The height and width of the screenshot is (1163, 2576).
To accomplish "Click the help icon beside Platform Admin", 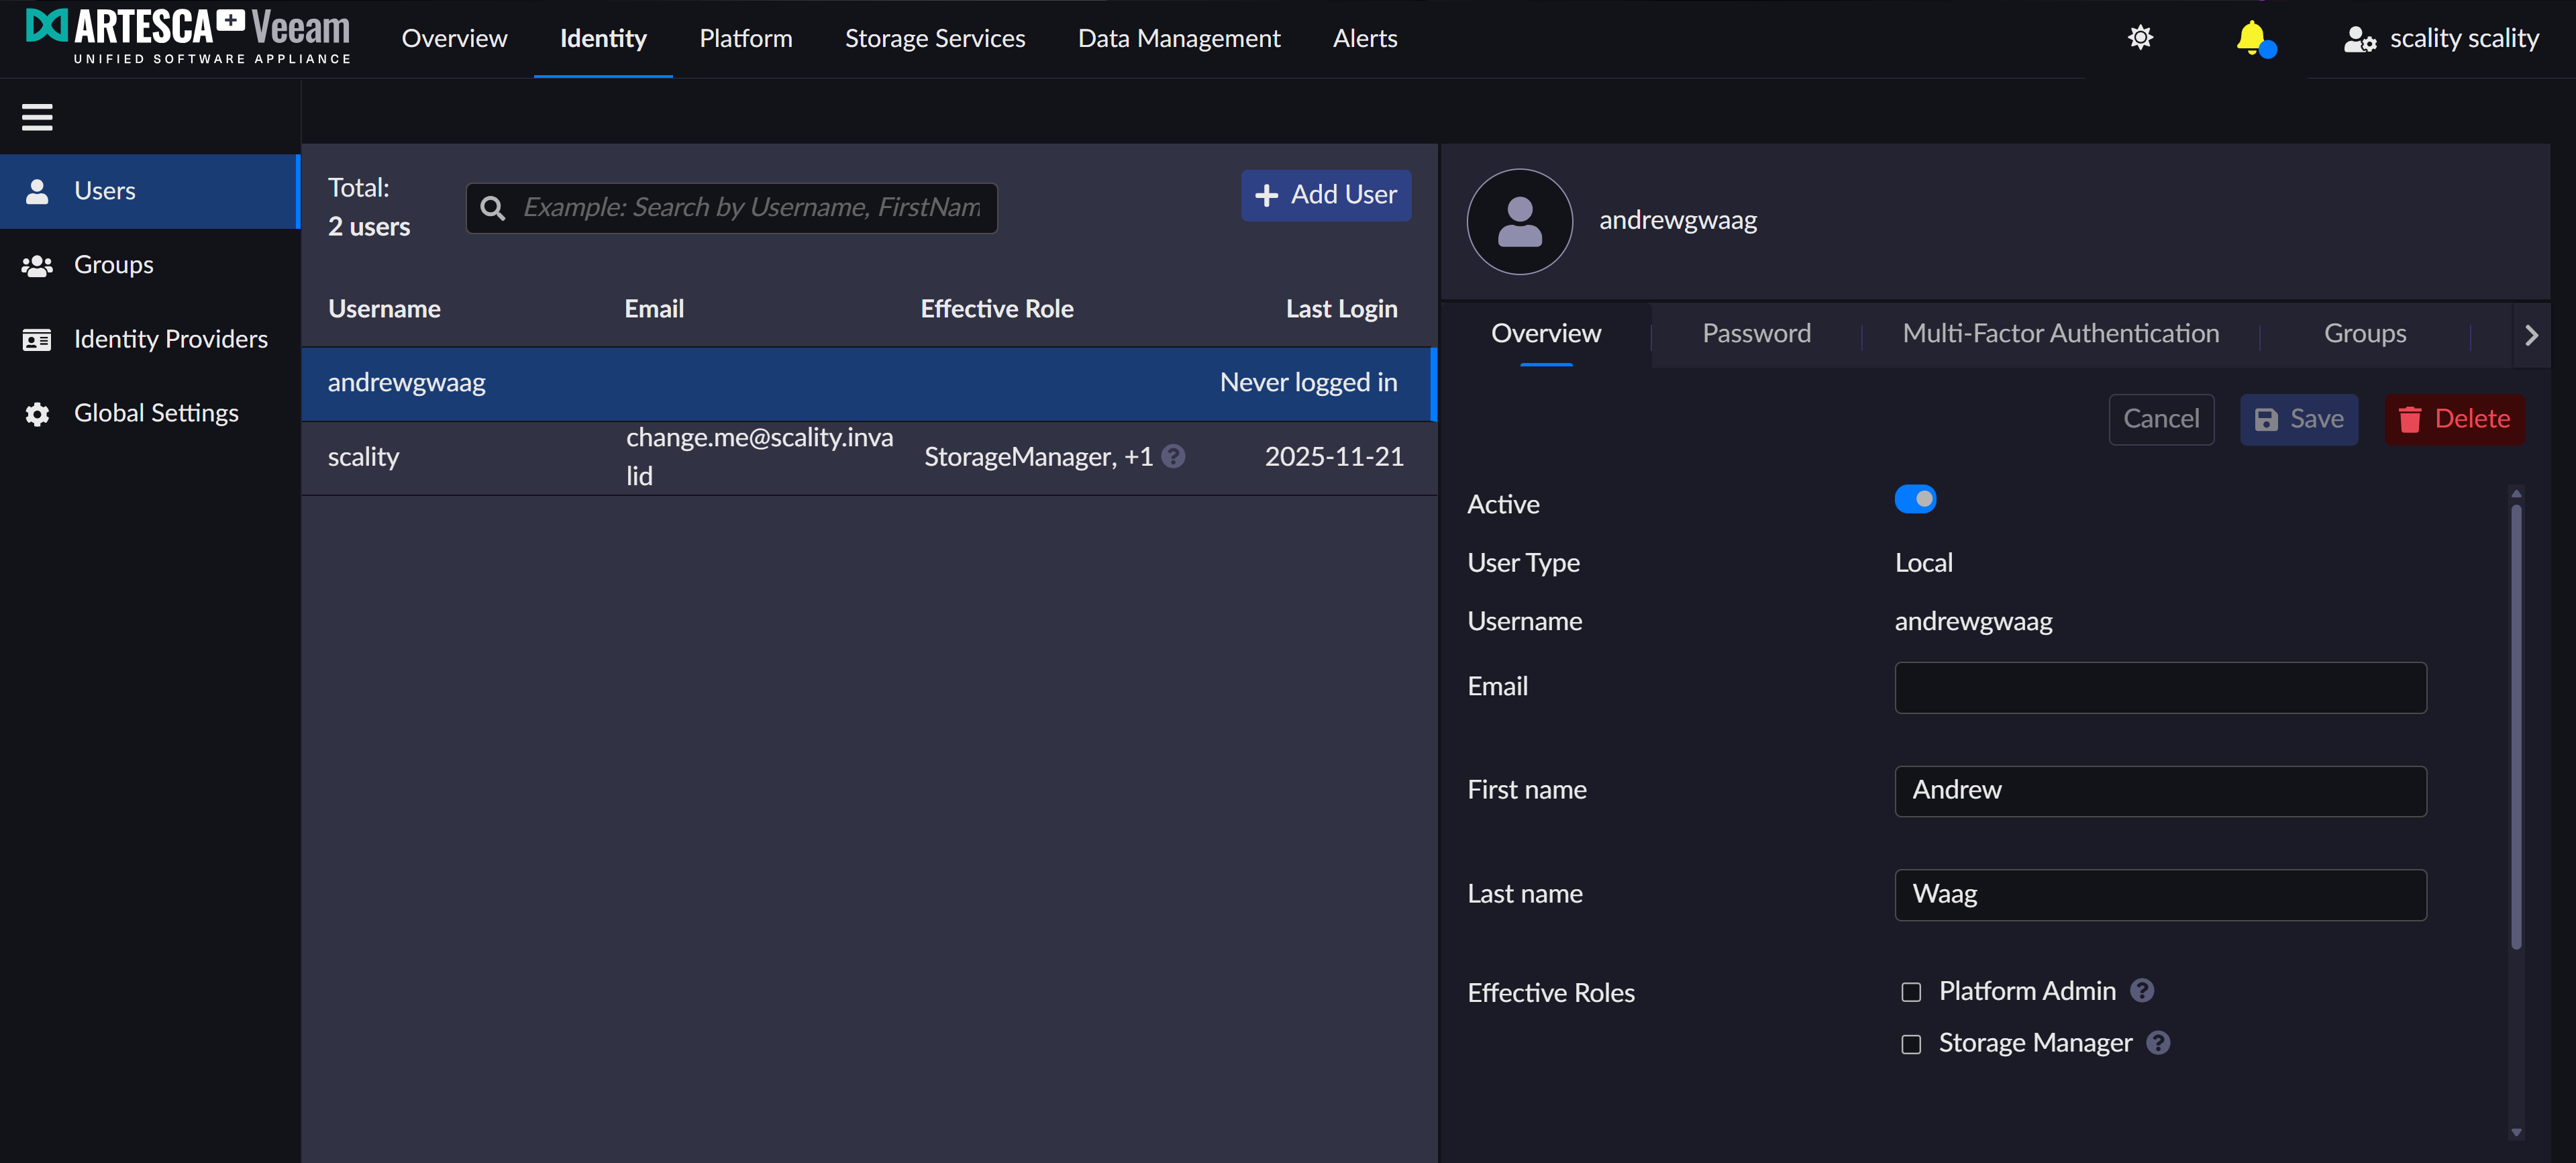I will (2141, 990).
